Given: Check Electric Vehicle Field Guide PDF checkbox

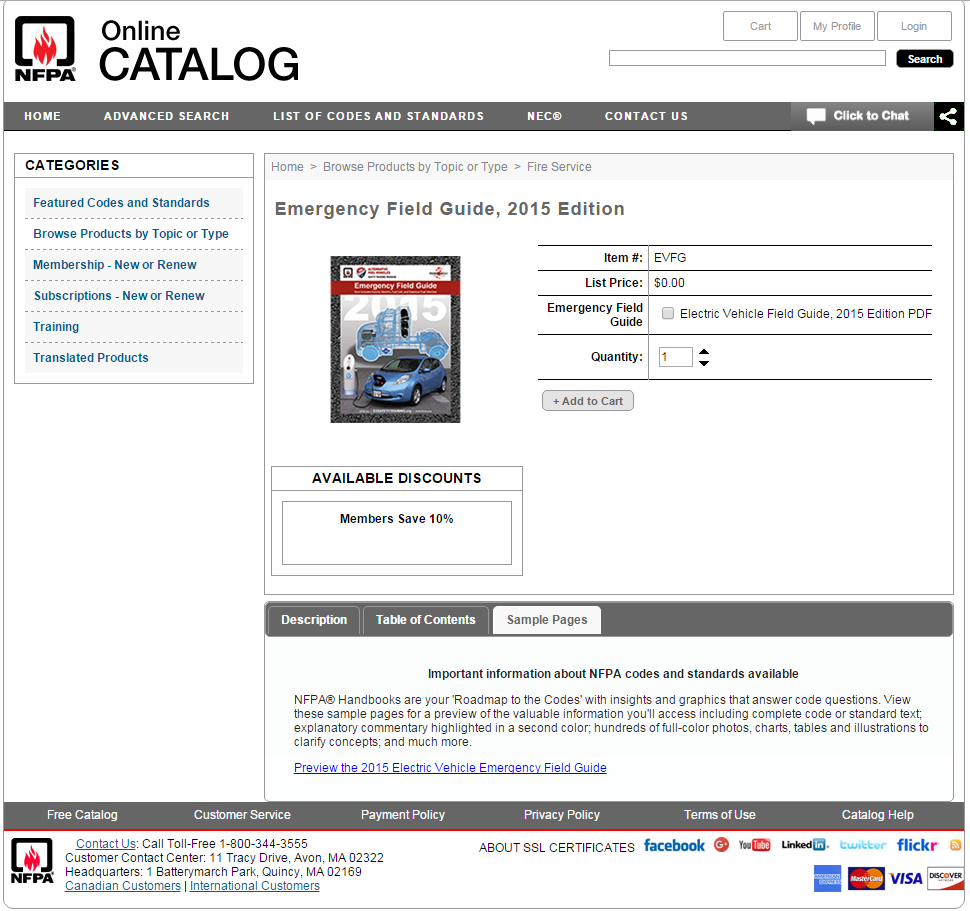Looking at the screenshot, I should click(x=668, y=313).
